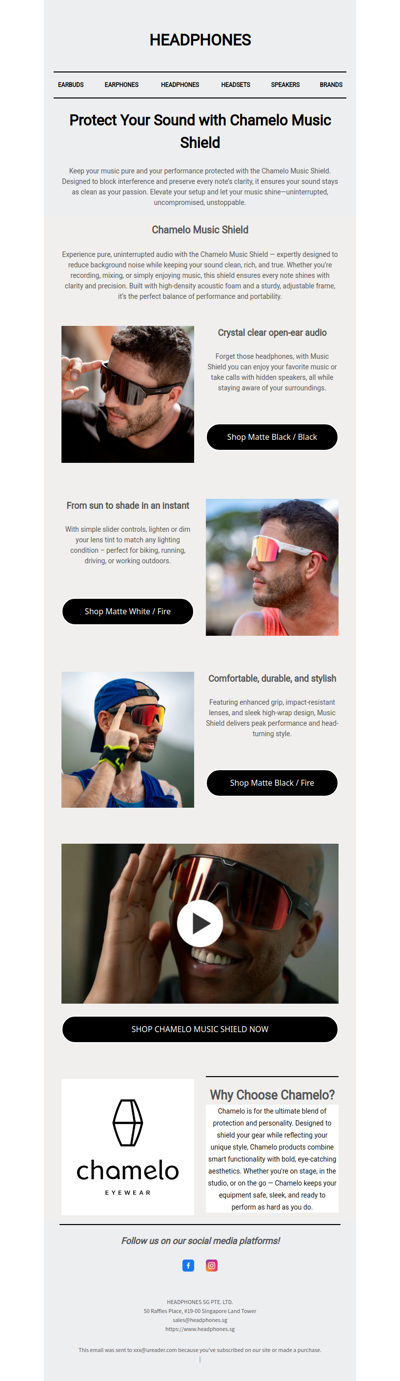Click Shop Chamelo Music Shield Now button
The height and width of the screenshot is (1381, 400).
coord(200,1029)
